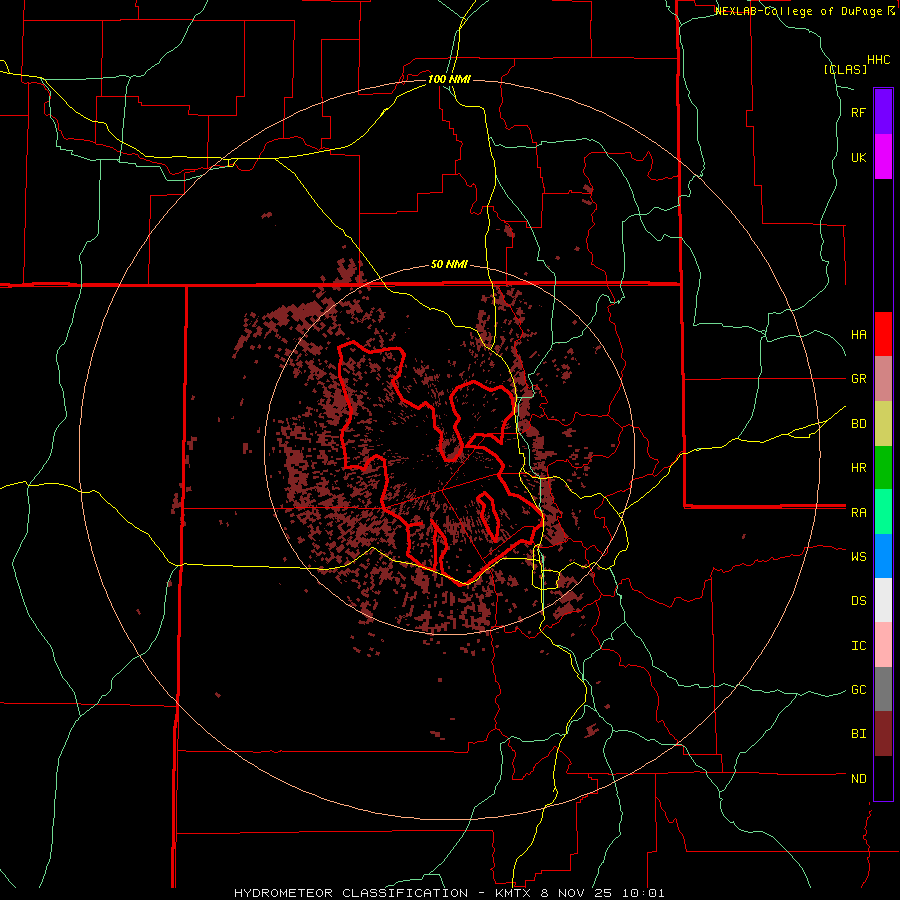Click the UK legend label text

(859, 157)
